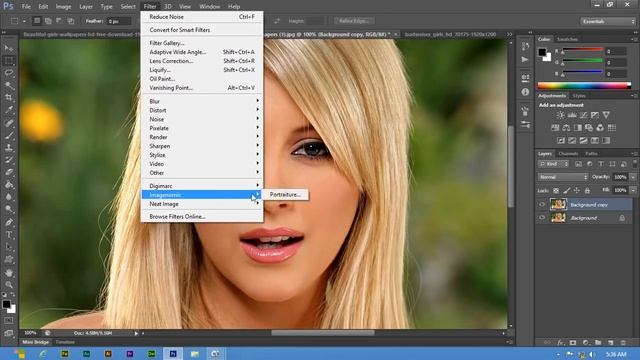Choose Filter Gallery menu item
640x360 pixels.
(202, 43)
